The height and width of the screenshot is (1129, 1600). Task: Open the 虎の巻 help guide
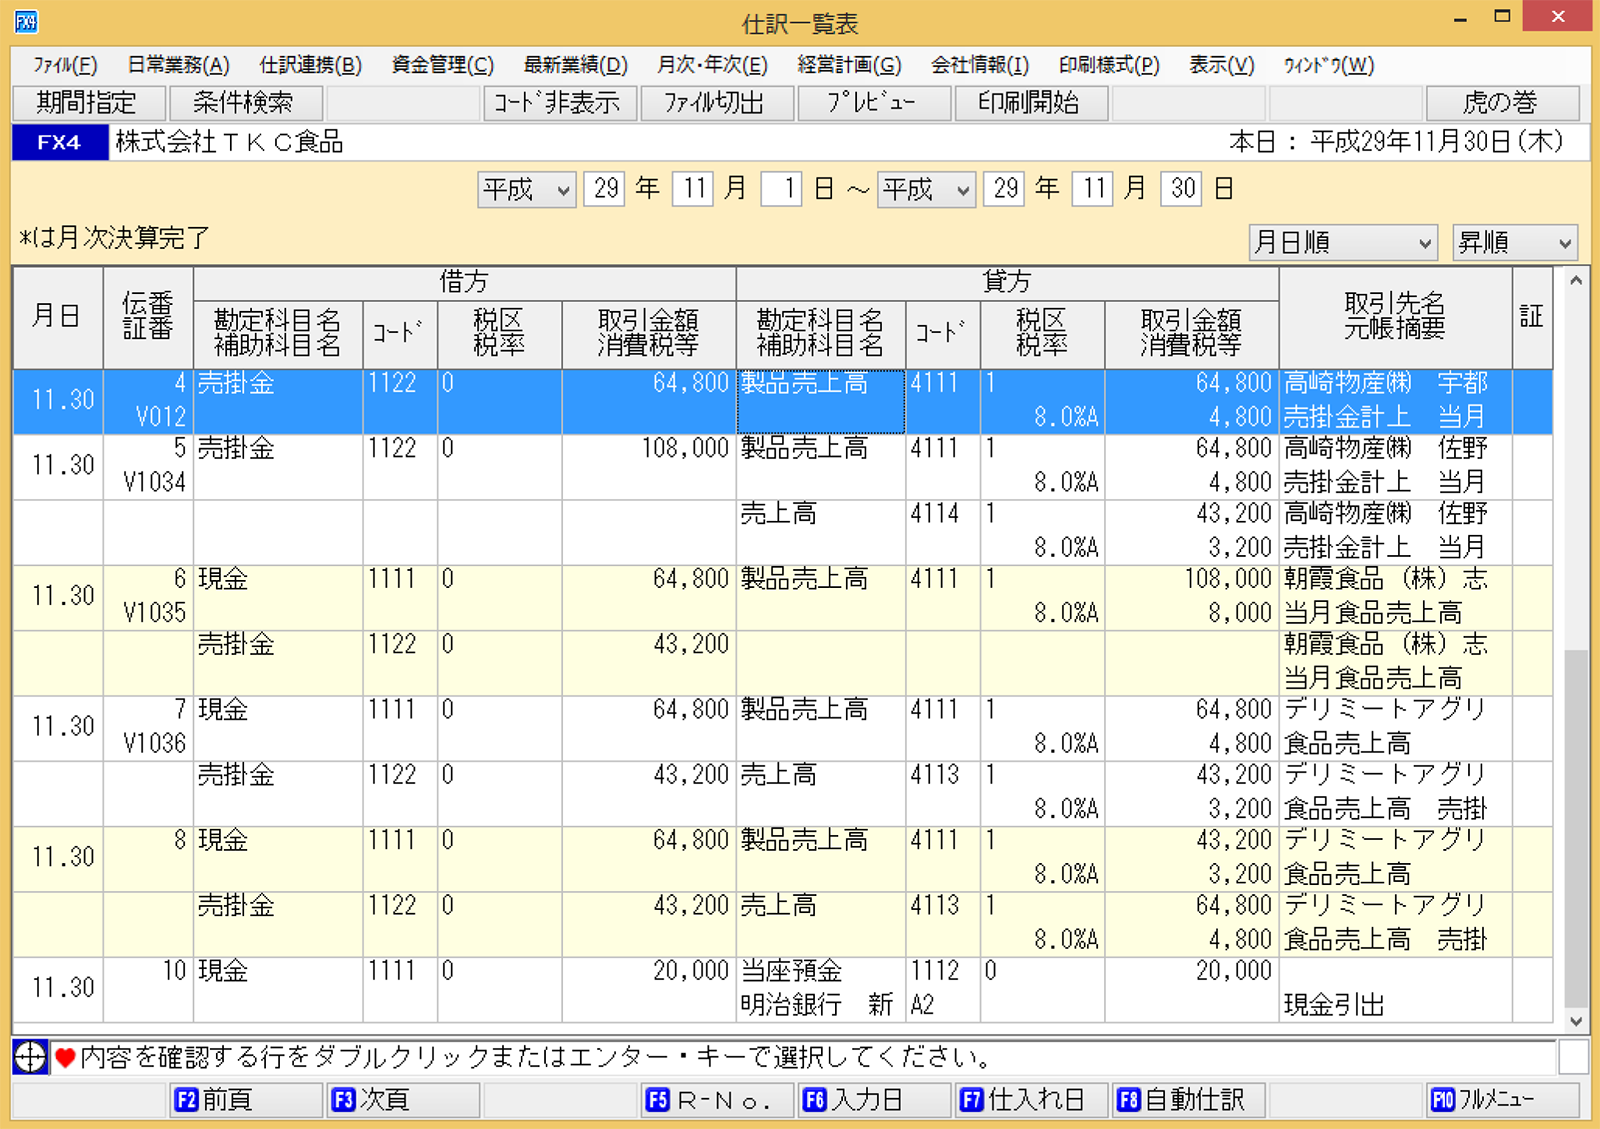[x=1503, y=103]
